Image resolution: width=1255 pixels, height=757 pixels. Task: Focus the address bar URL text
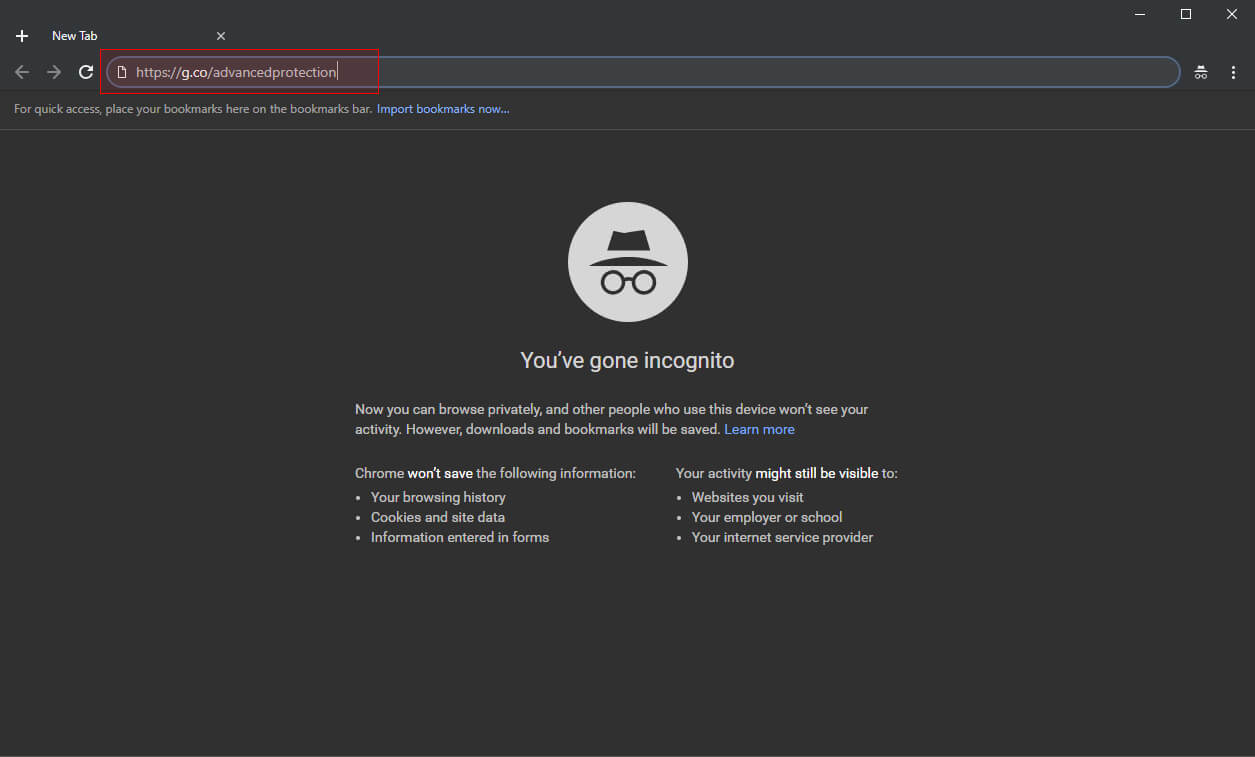pyautogui.click(x=236, y=72)
